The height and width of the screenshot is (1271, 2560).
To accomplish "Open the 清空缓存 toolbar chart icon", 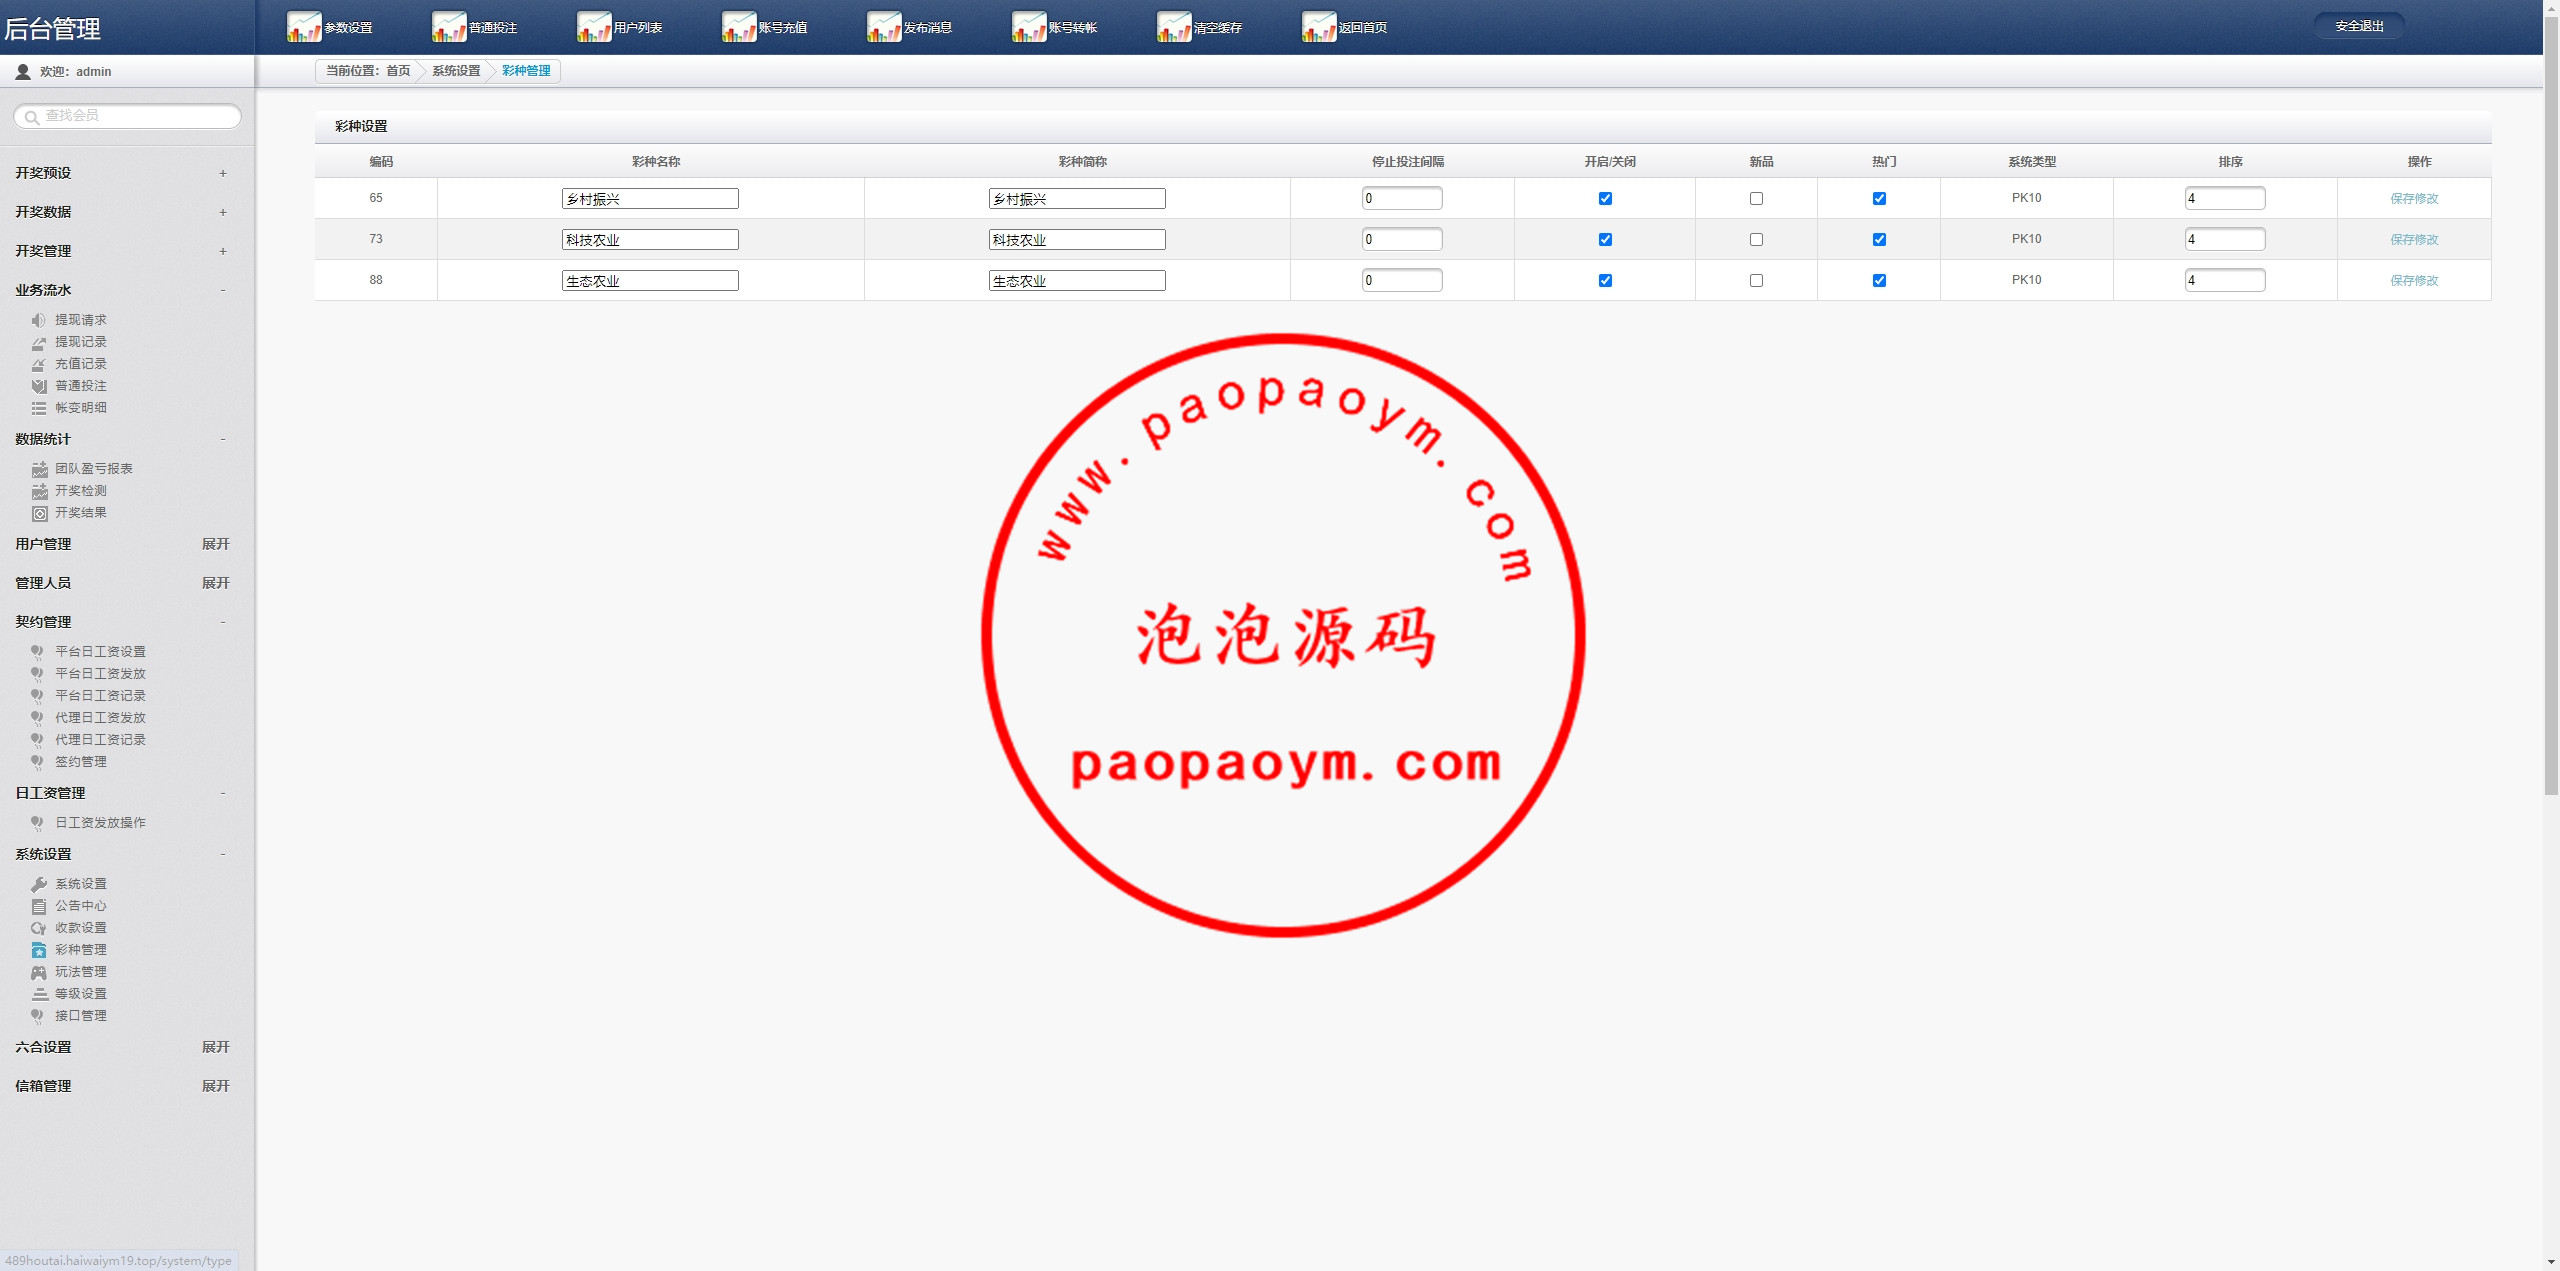I will pyautogui.click(x=1174, y=27).
